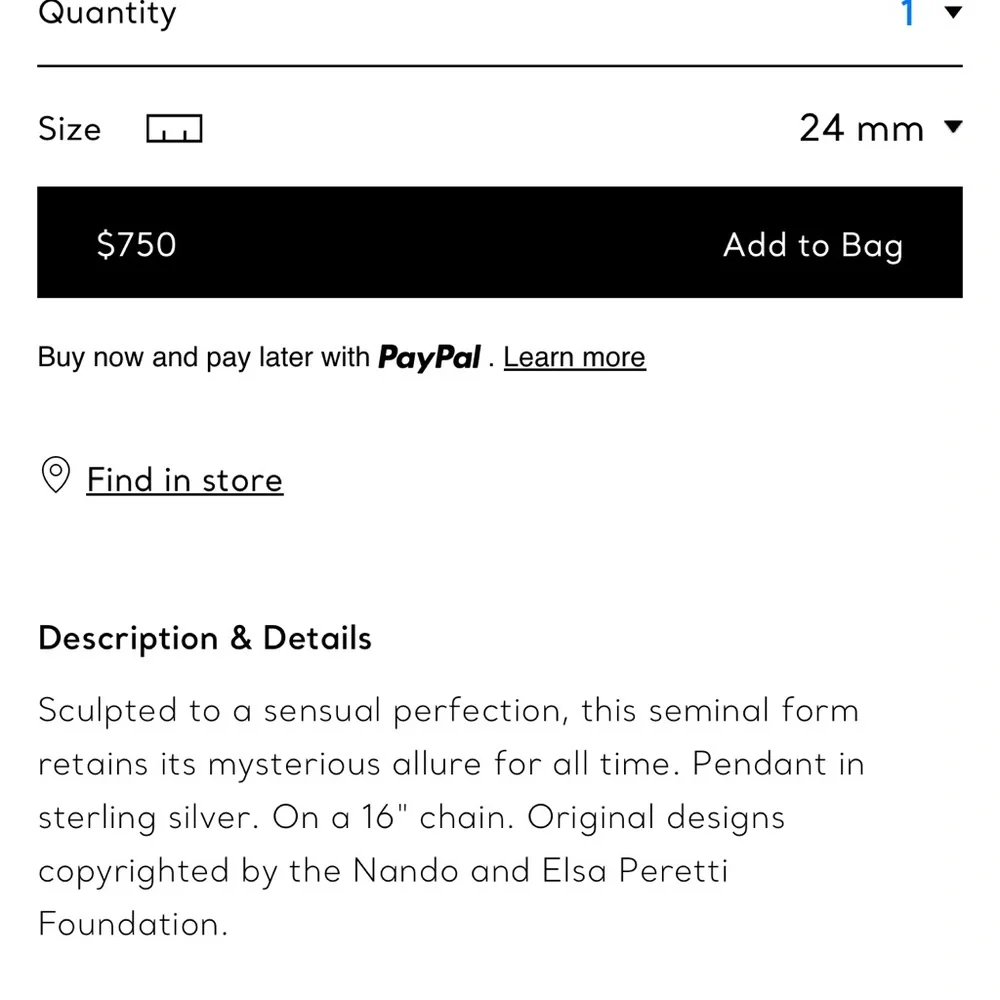Click the $750 price on the button

[x=136, y=244]
